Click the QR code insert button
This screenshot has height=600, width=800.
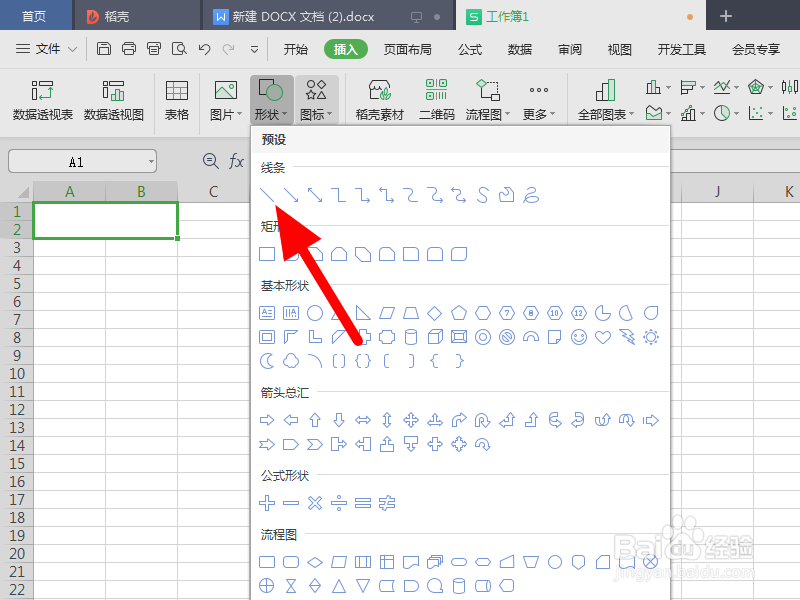pos(436,99)
